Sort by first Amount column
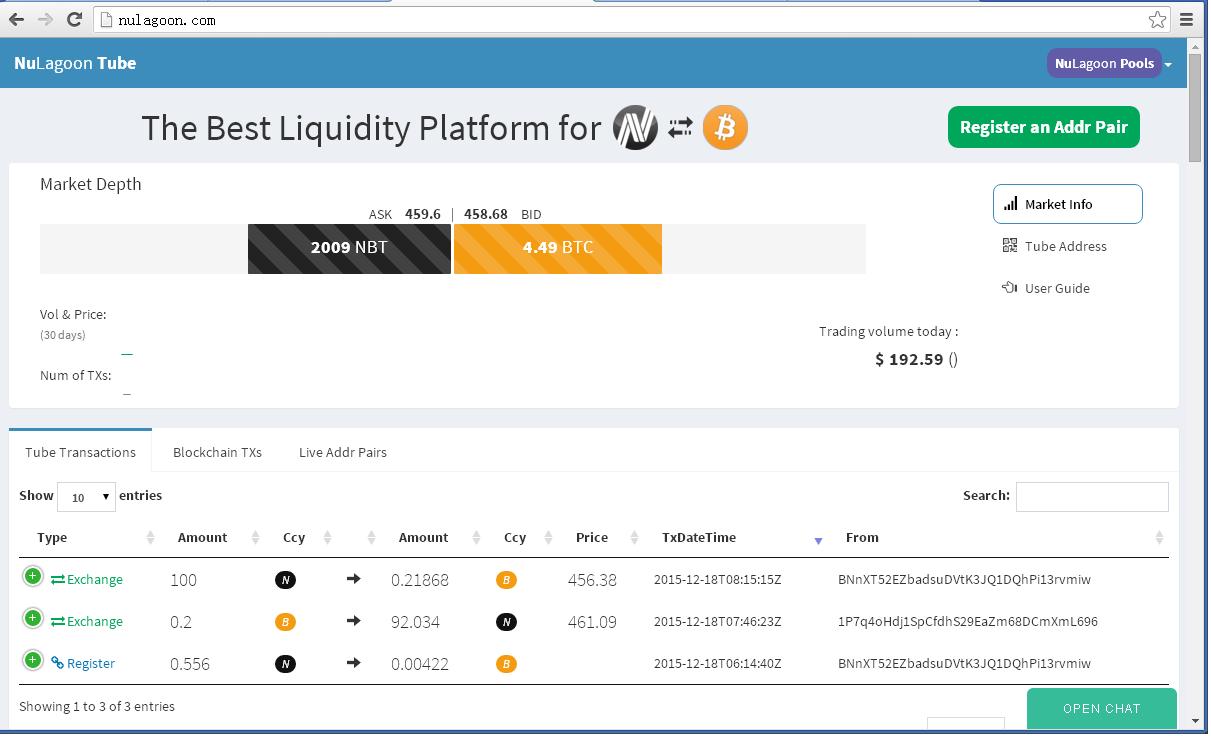The width and height of the screenshot is (1211, 736). pos(213,538)
